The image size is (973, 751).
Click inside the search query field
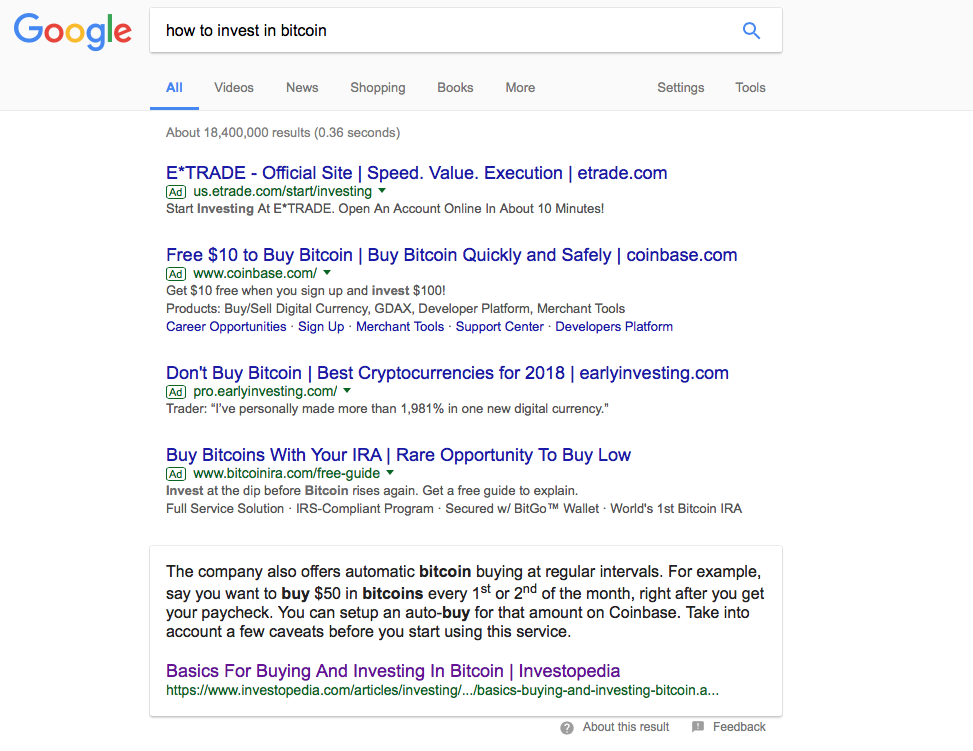coord(400,31)
